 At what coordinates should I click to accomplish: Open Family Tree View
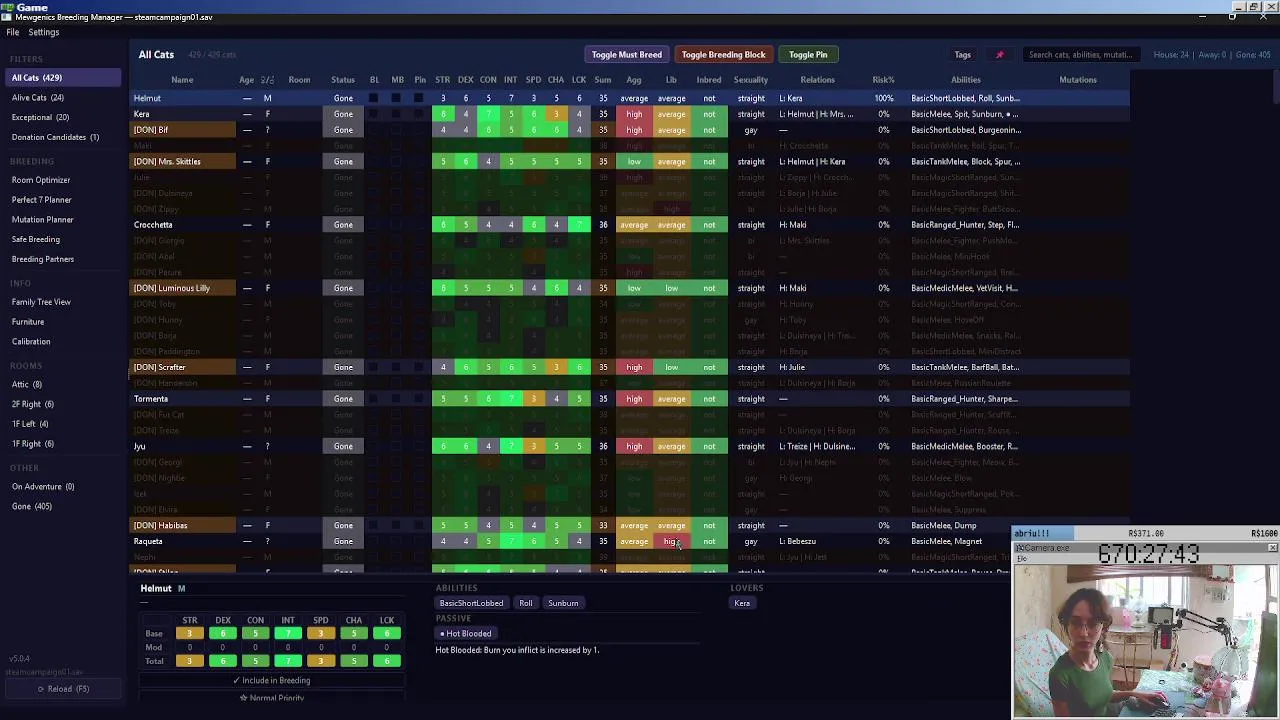click(63, 302)
